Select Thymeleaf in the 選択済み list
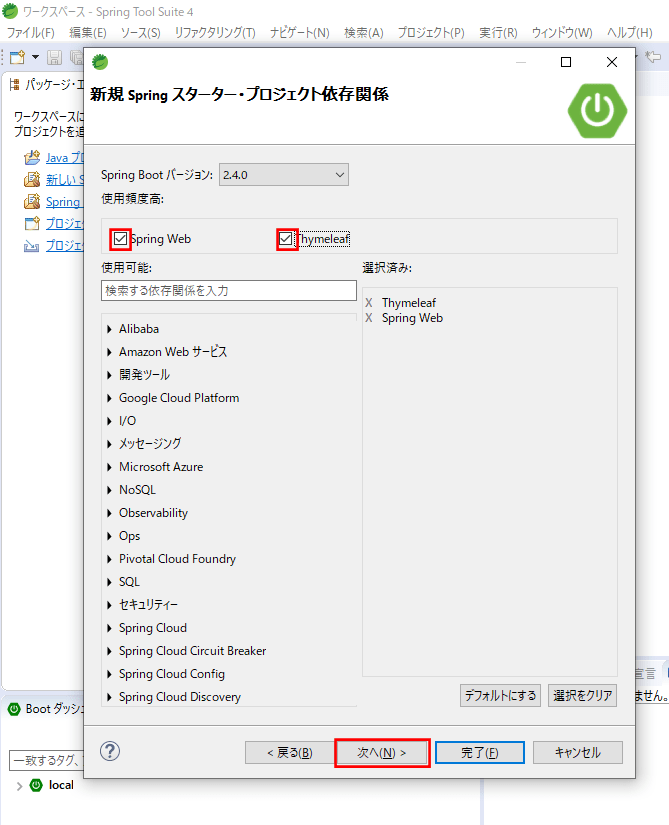The width and height of the screenshot is (669, 825). point(409,303)
